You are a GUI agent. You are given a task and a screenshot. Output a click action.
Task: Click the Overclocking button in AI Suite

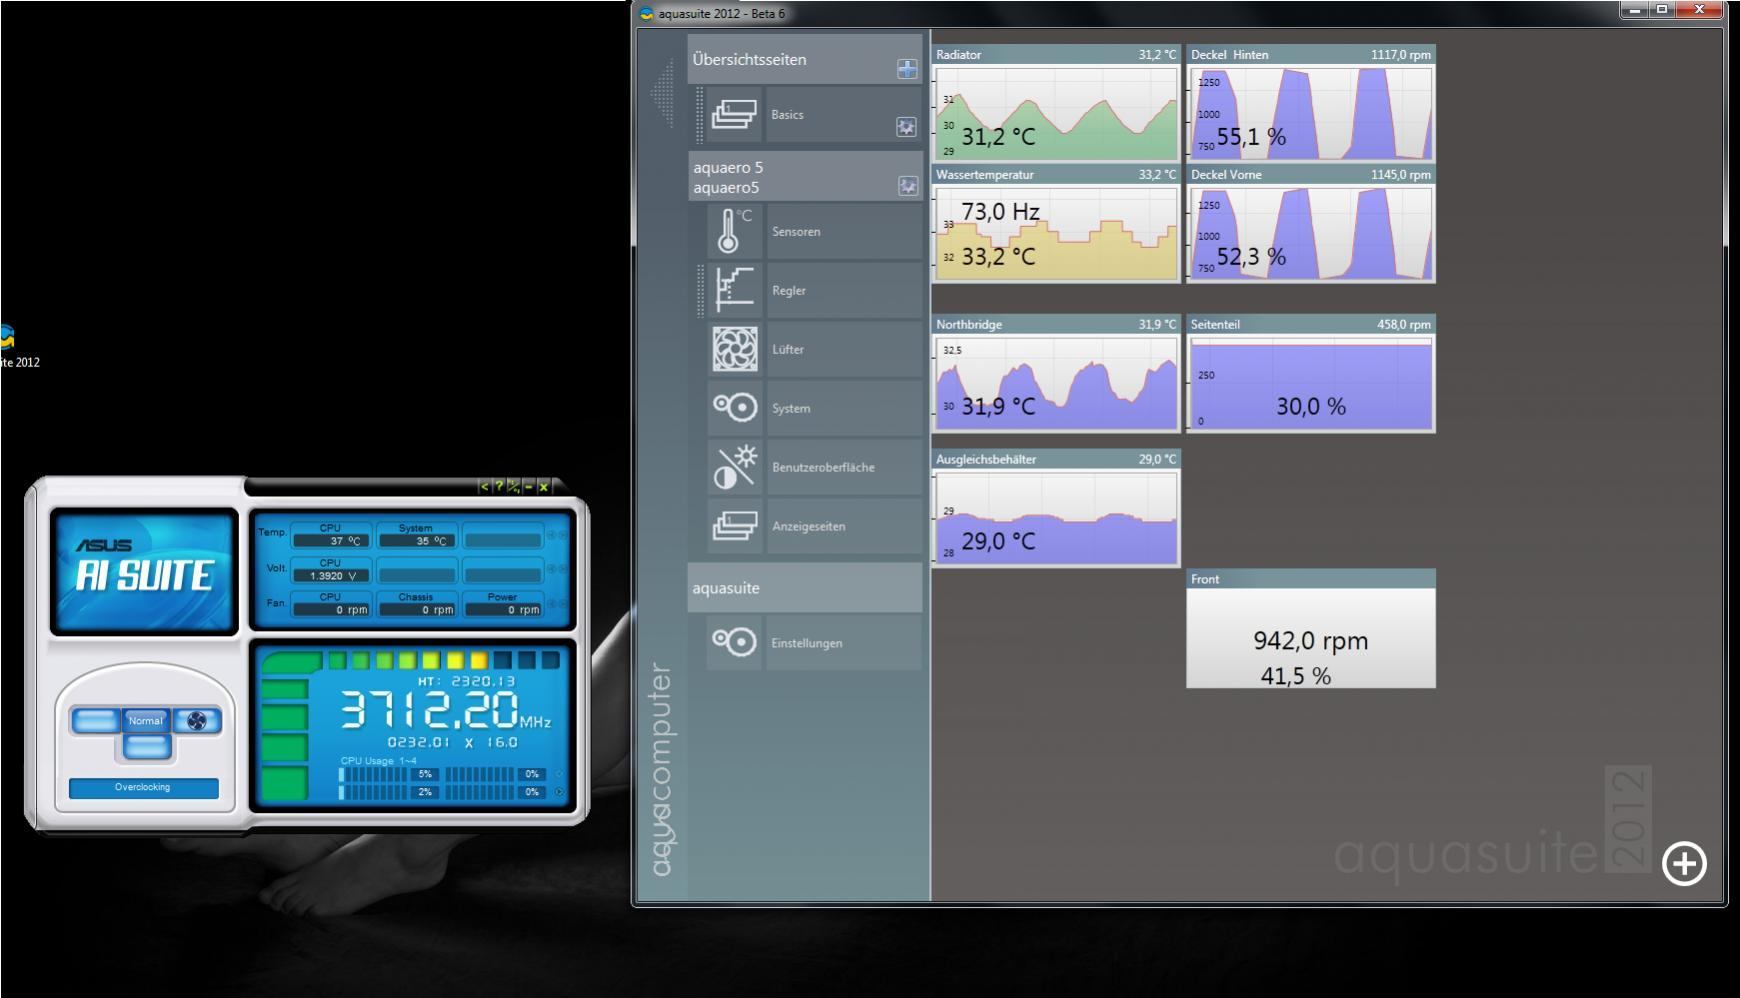143,788
